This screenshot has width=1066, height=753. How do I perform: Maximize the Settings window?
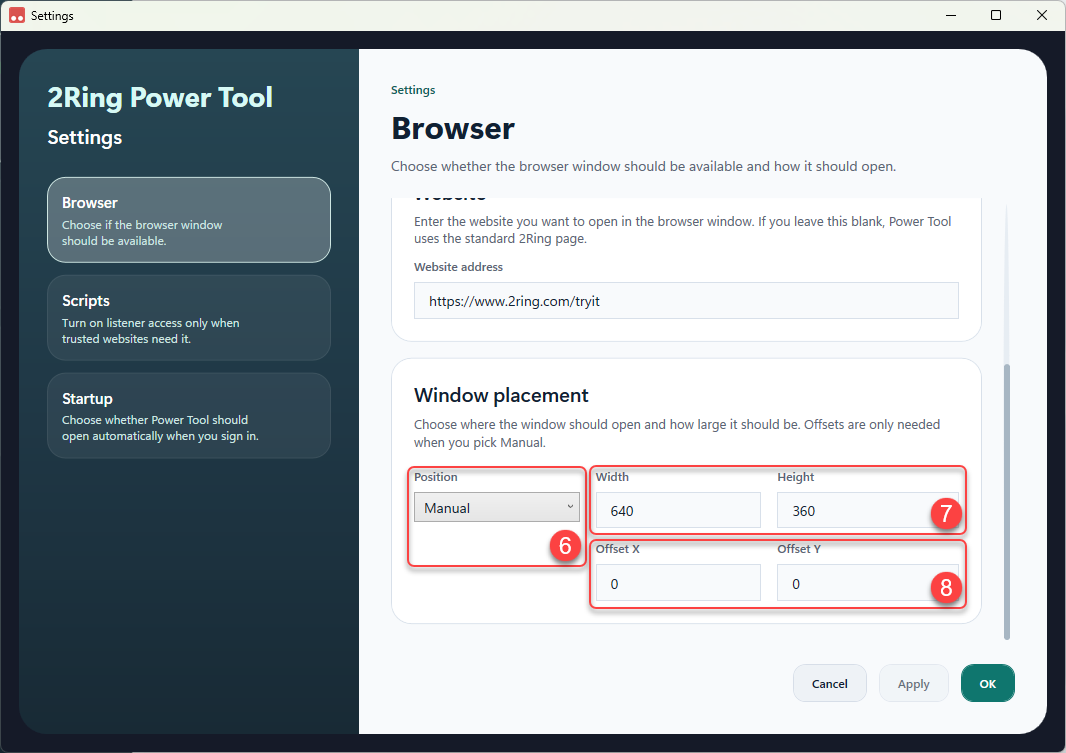[996, 15]
